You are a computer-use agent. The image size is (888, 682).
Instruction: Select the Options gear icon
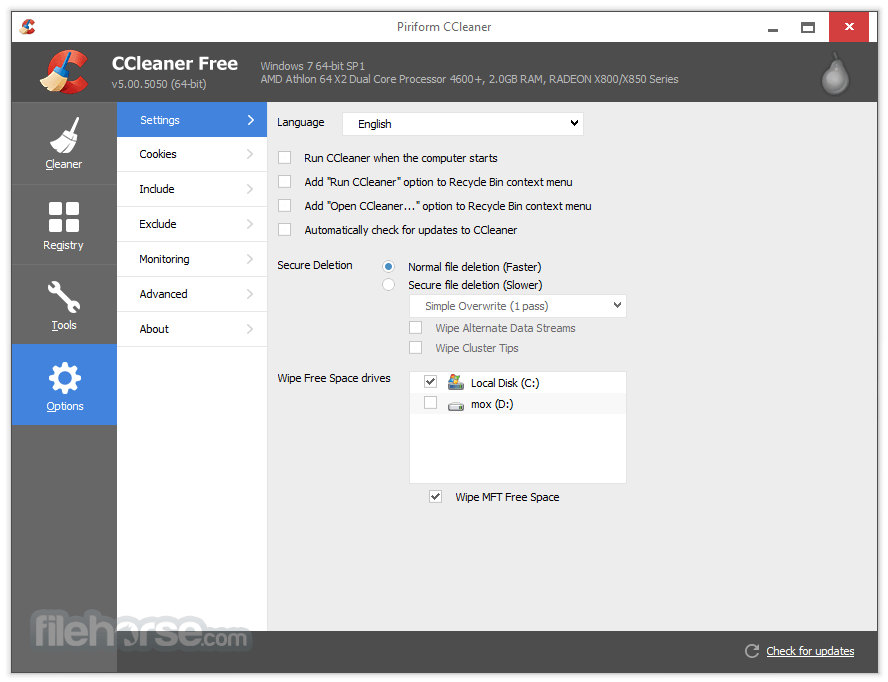point(65,378)
